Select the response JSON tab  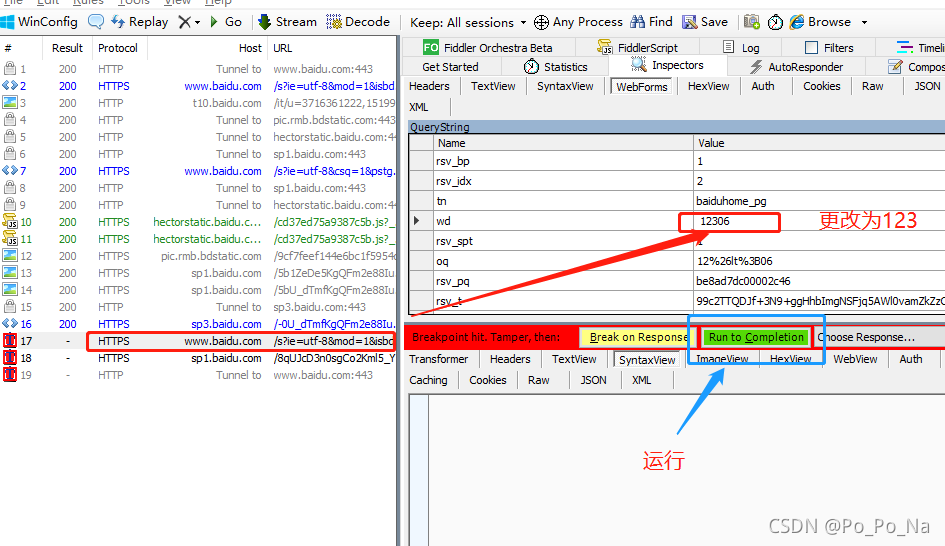pyautogui.click(x=593, y=380)
